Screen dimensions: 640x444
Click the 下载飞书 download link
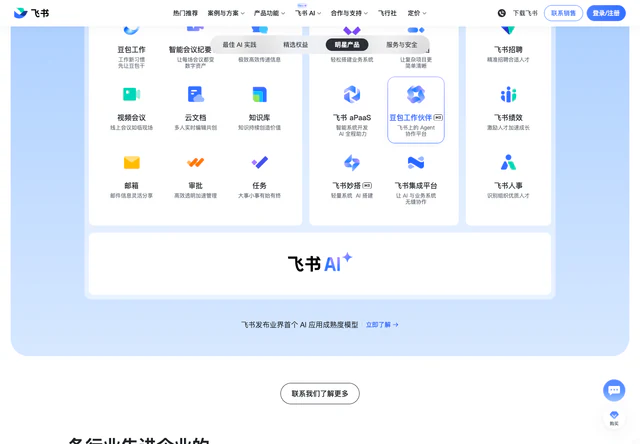525,13
